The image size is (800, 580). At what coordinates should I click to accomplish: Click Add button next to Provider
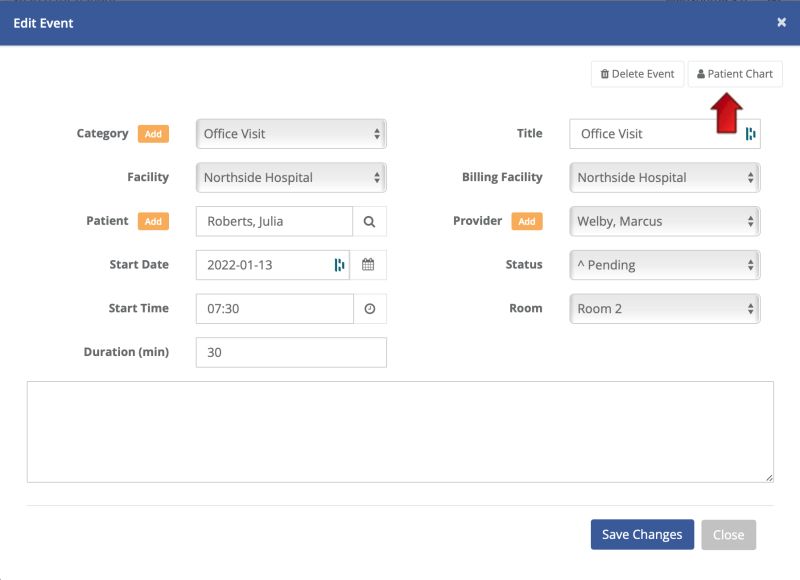527,221
